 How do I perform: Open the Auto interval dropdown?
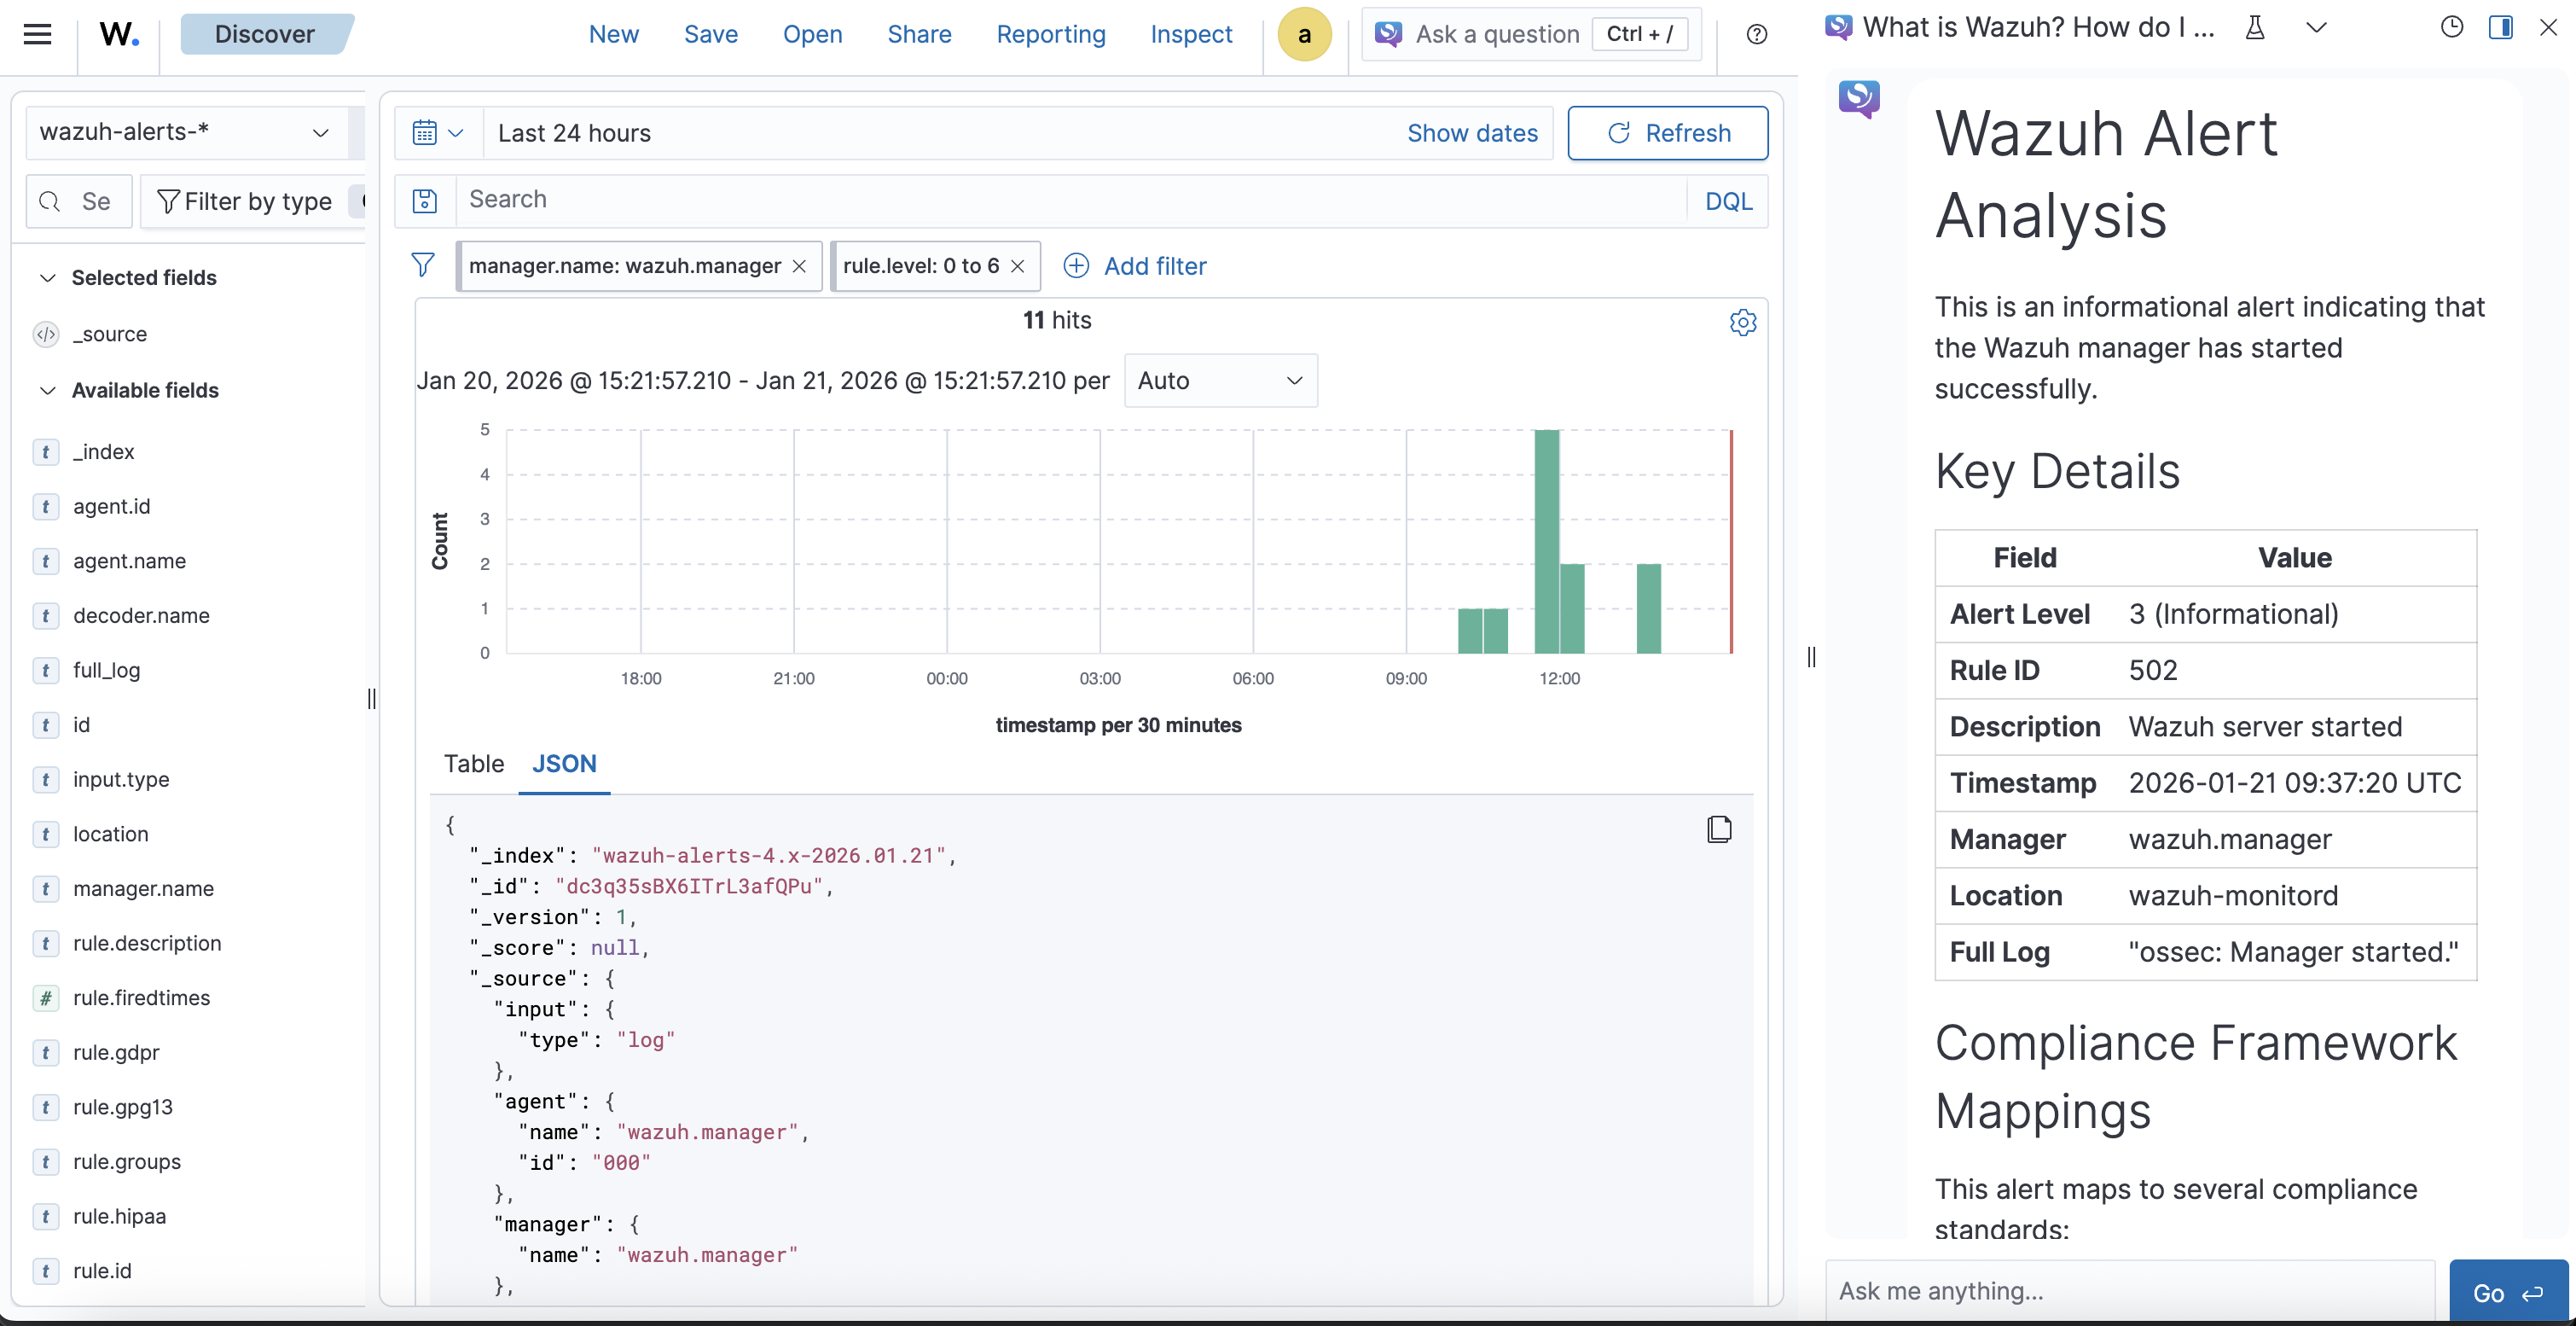1220,380
